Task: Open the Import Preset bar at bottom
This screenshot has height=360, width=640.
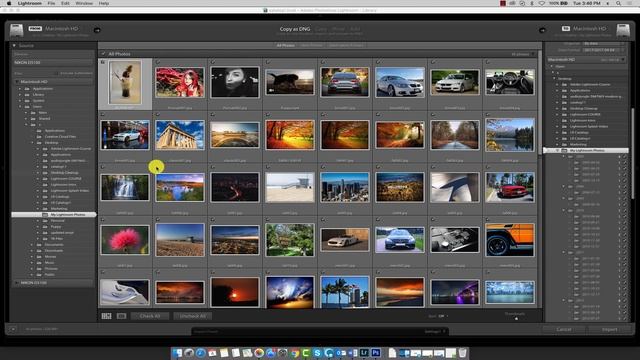Action: 320,331
